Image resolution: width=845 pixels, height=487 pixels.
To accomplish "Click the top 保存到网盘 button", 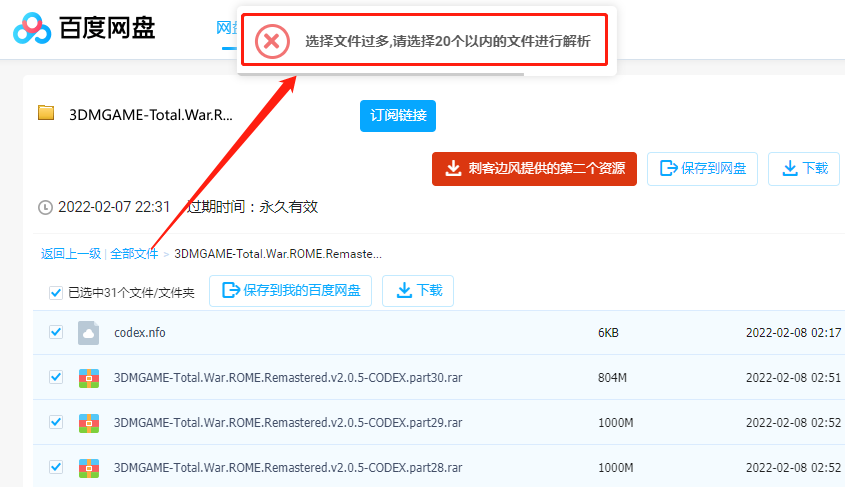I will (x=702, y=169).
